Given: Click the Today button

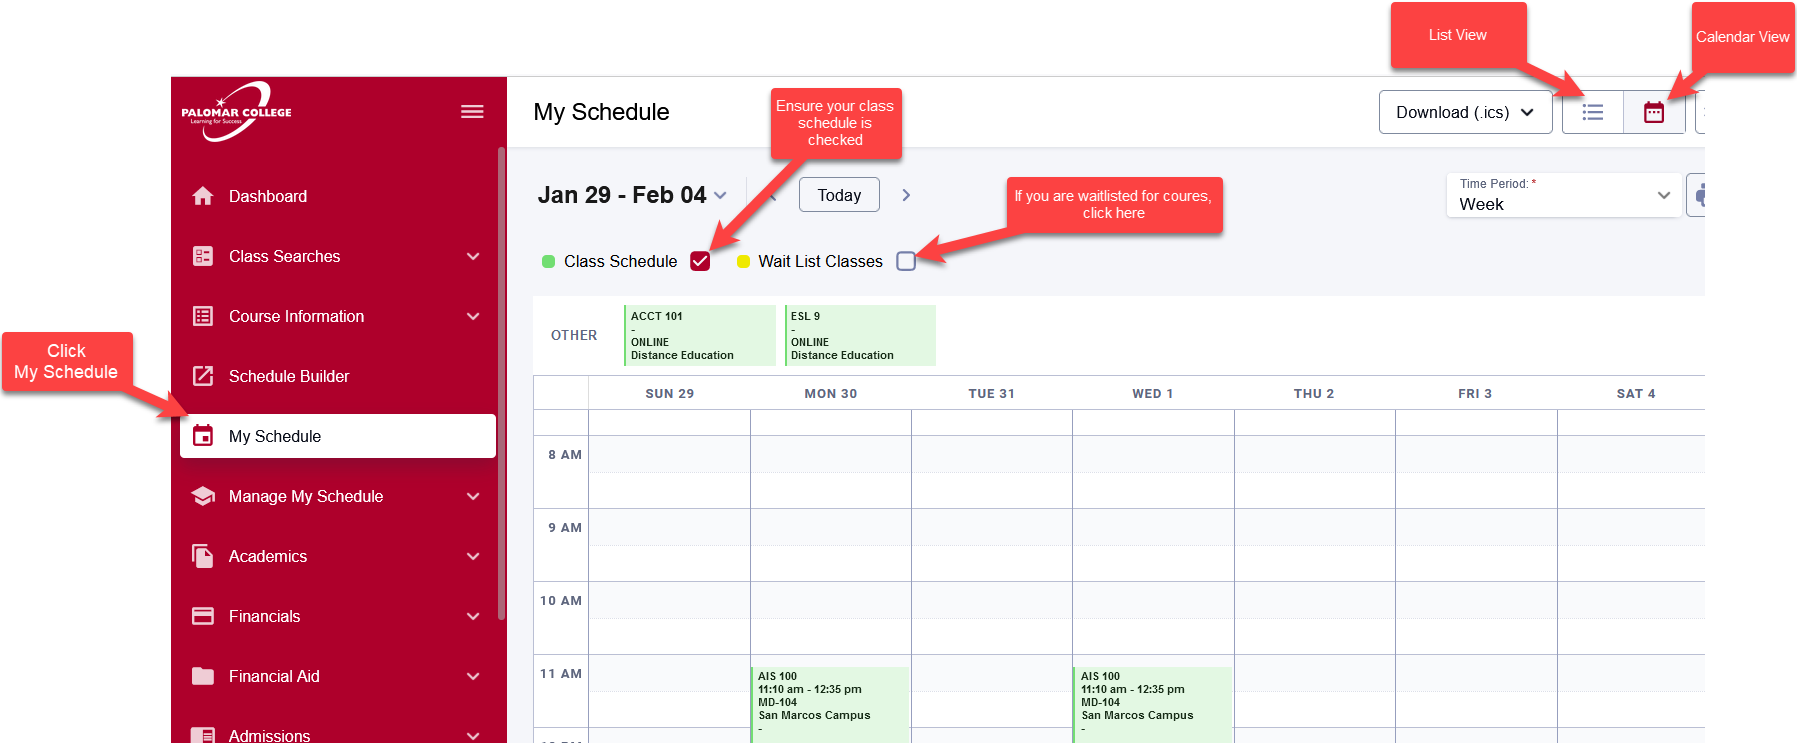Looking at the screenshot, I should click(x=839, y=195).
